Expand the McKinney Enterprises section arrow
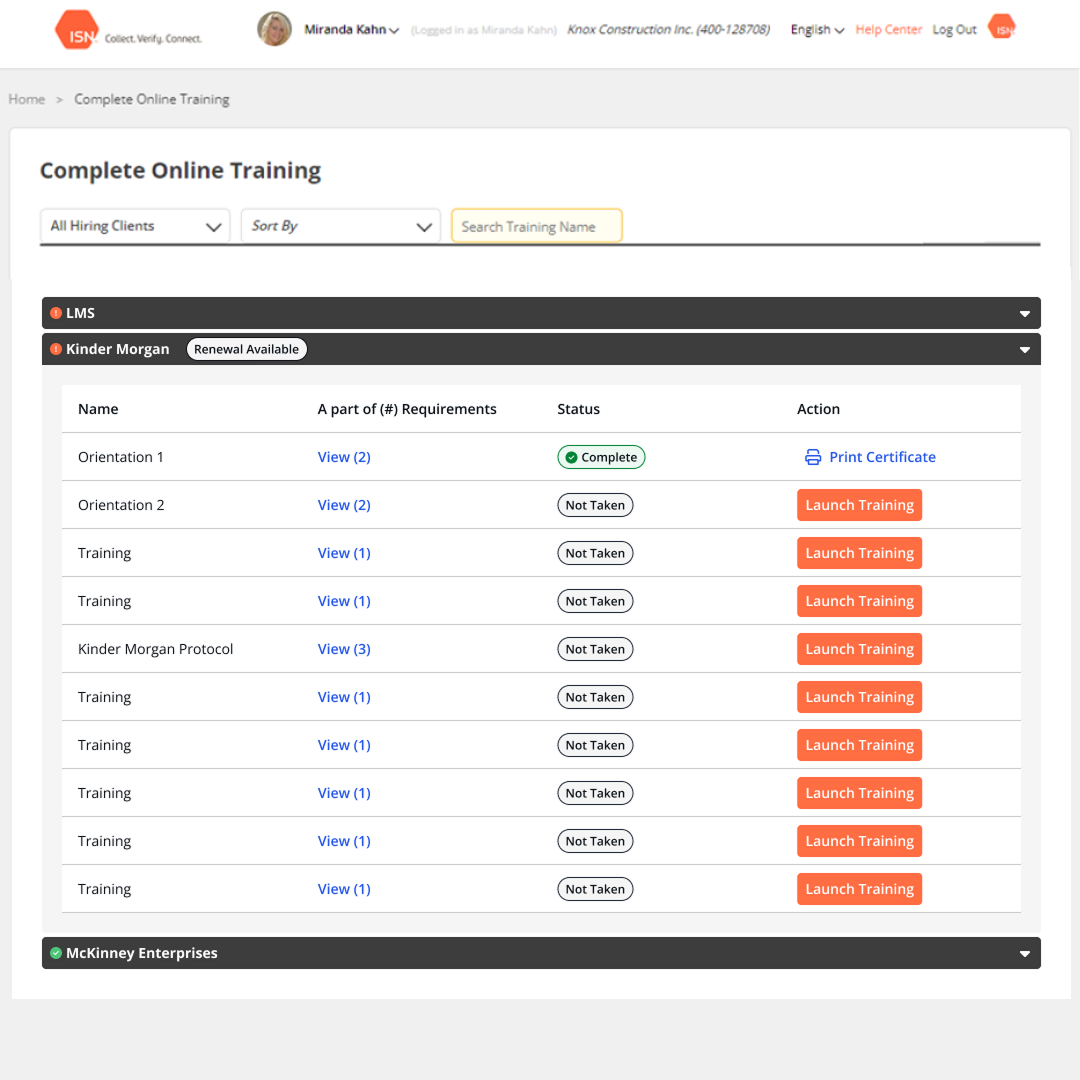 [1025, 954]
